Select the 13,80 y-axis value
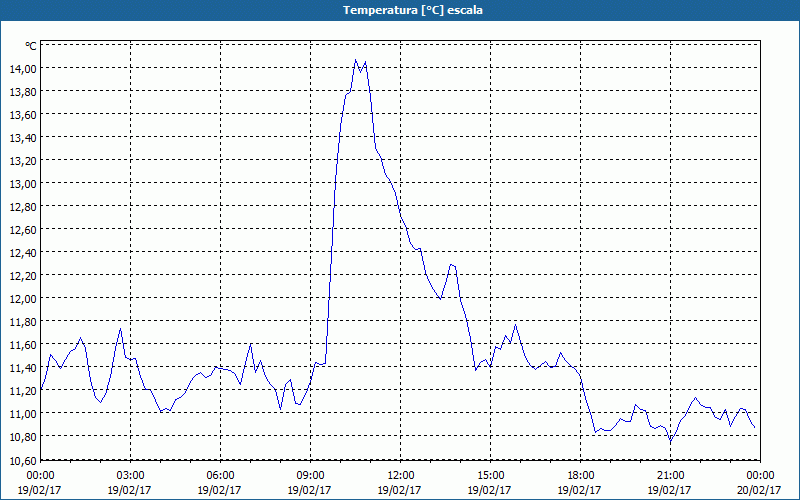 click(22, 92)
